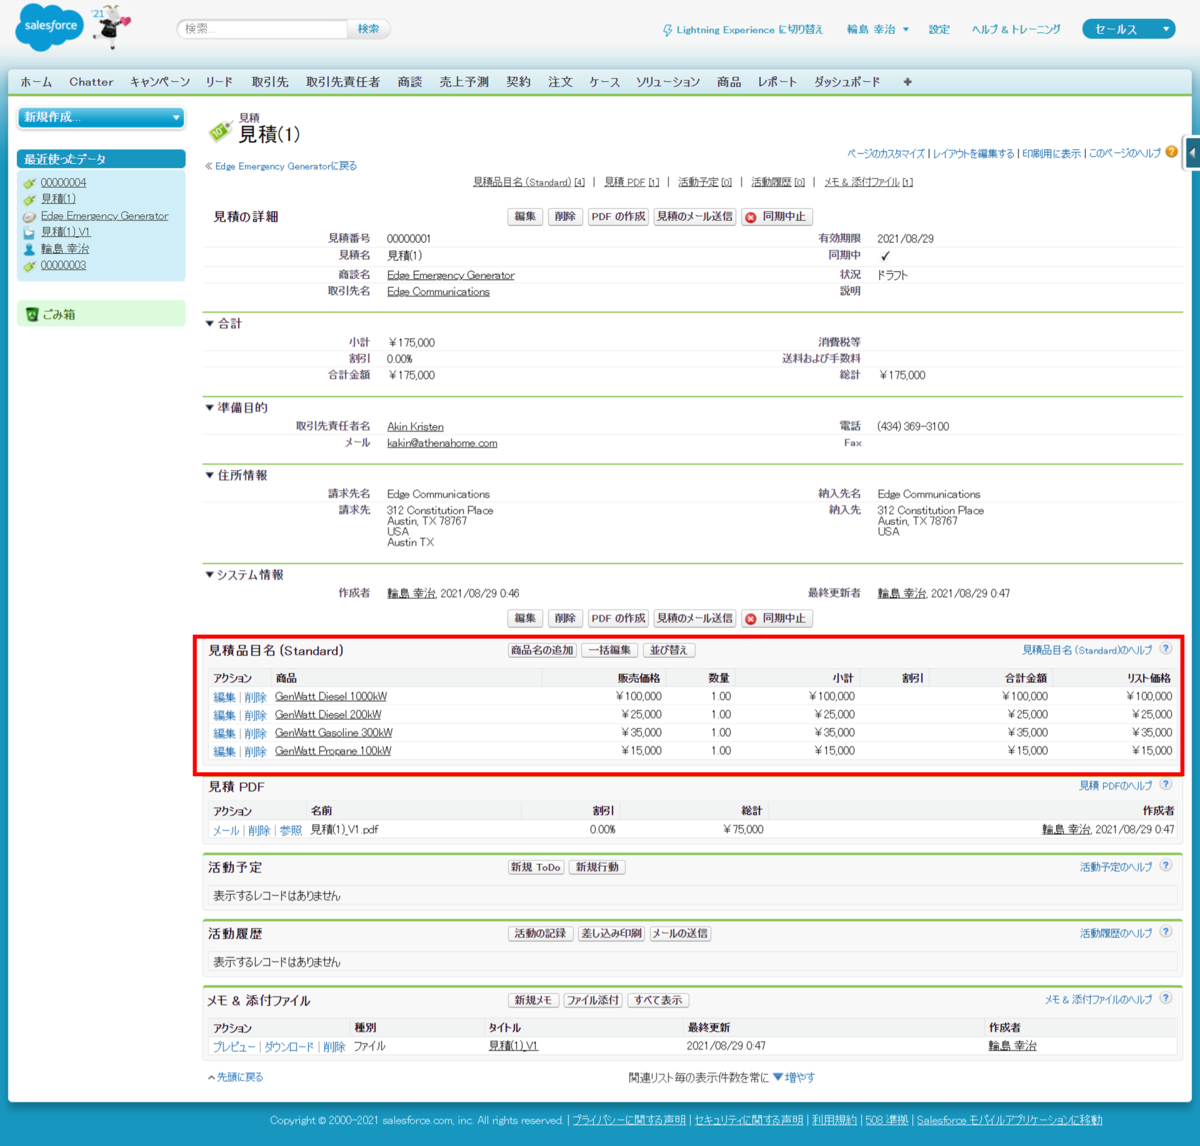Click the file icon next to 見積(1)_V1 in sidebar
The image size is (1200, 1146).
30,232
